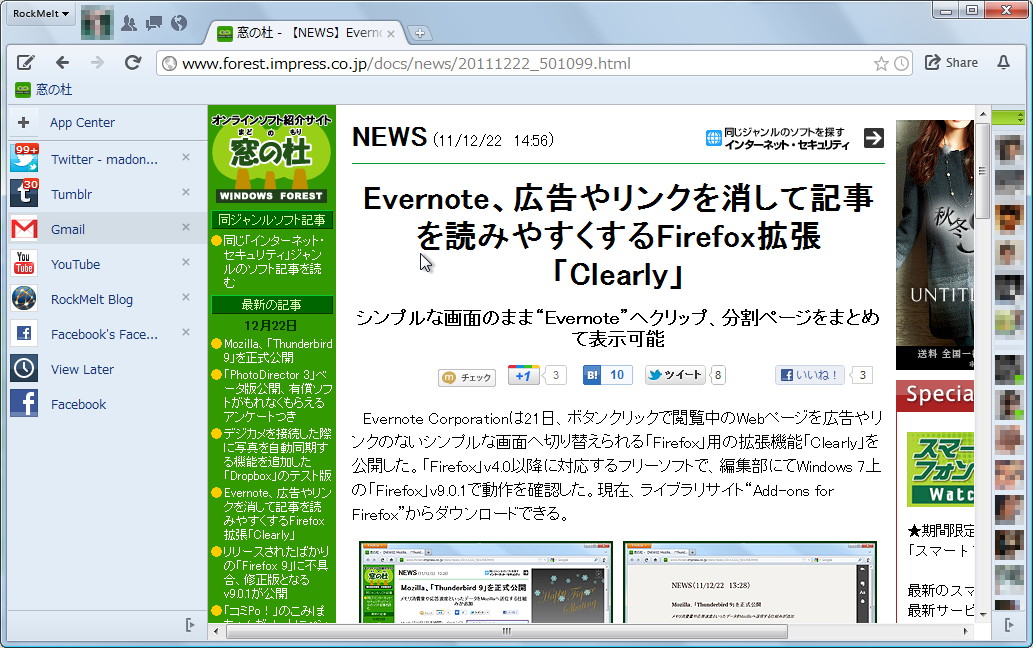Click the ツイート (Tweet) share button
This screenshot has height=648, width=1033.
coord(675,374)
